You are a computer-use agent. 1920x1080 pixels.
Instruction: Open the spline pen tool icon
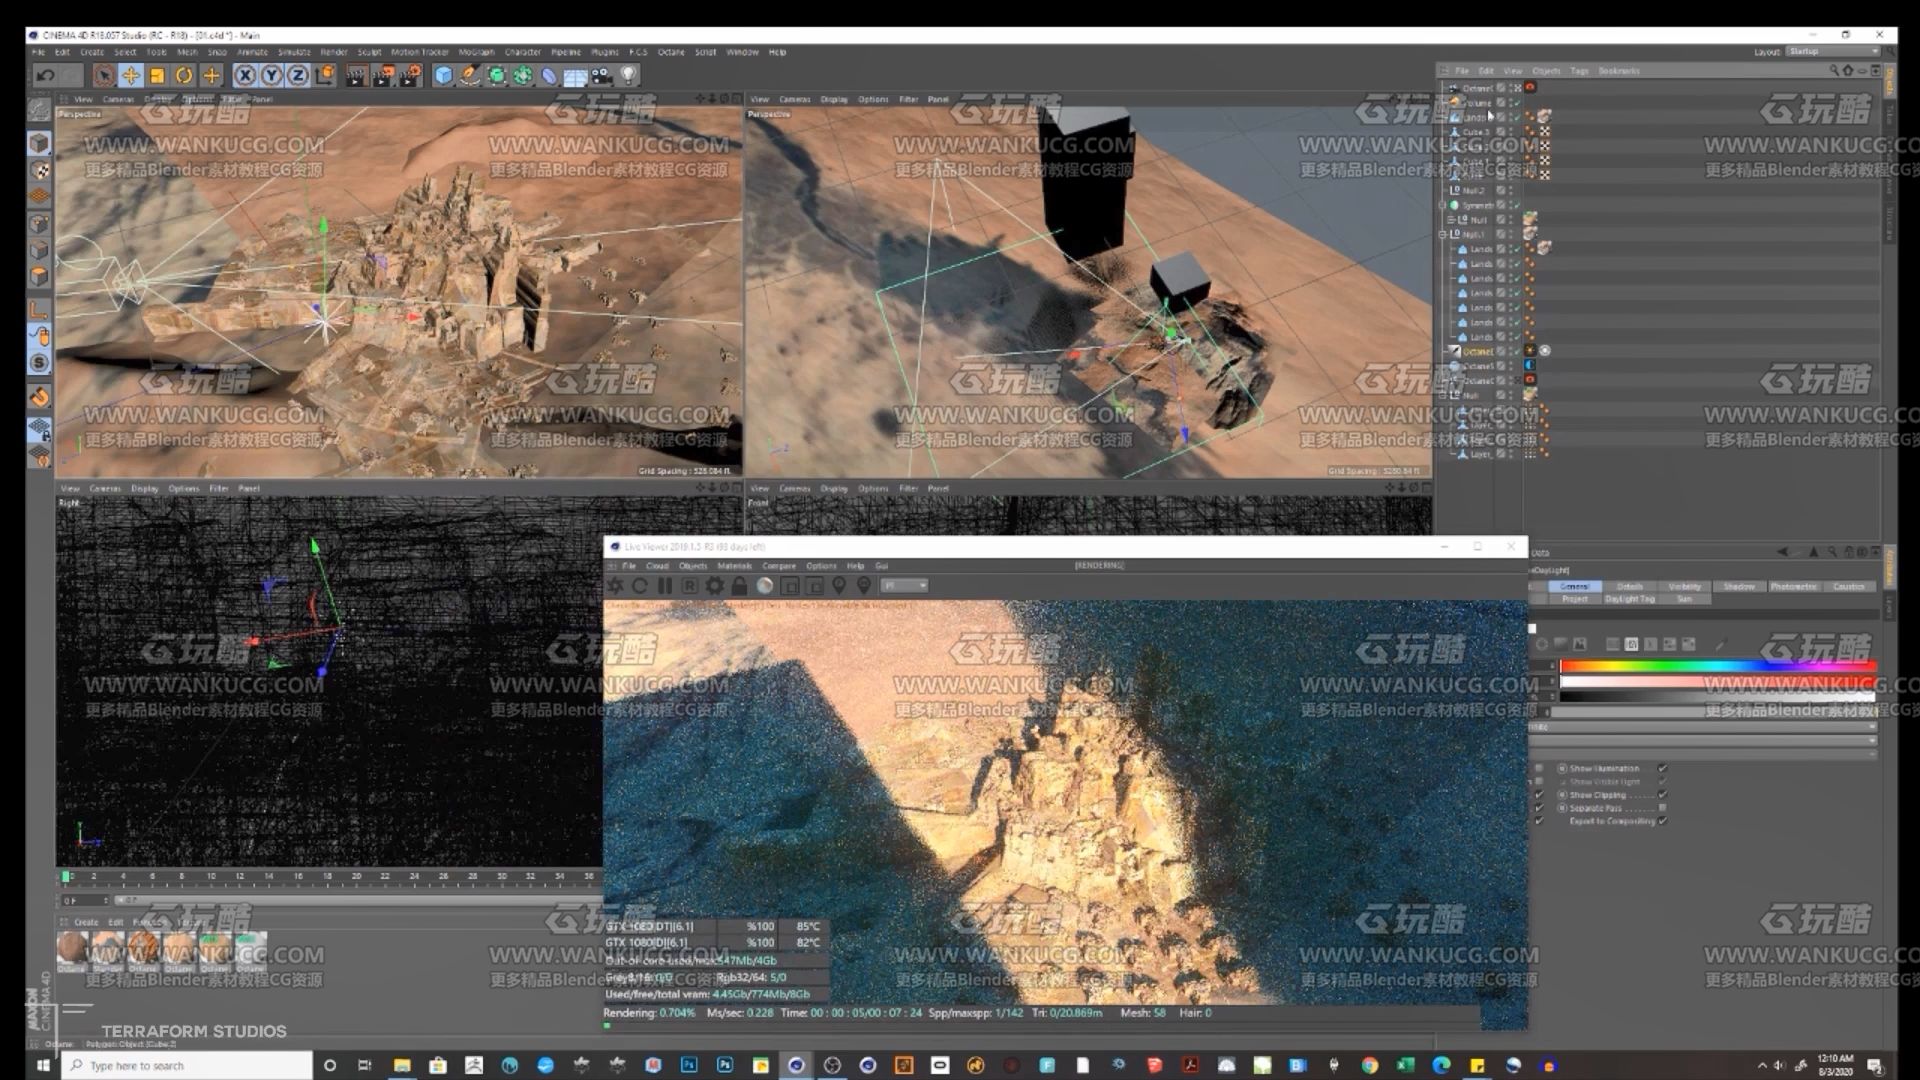470,75
